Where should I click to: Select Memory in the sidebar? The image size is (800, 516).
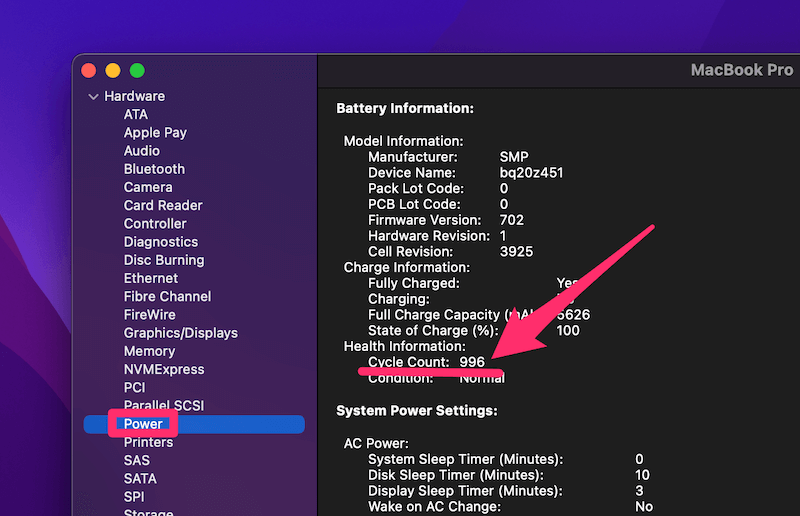click(x=149, y=351)
